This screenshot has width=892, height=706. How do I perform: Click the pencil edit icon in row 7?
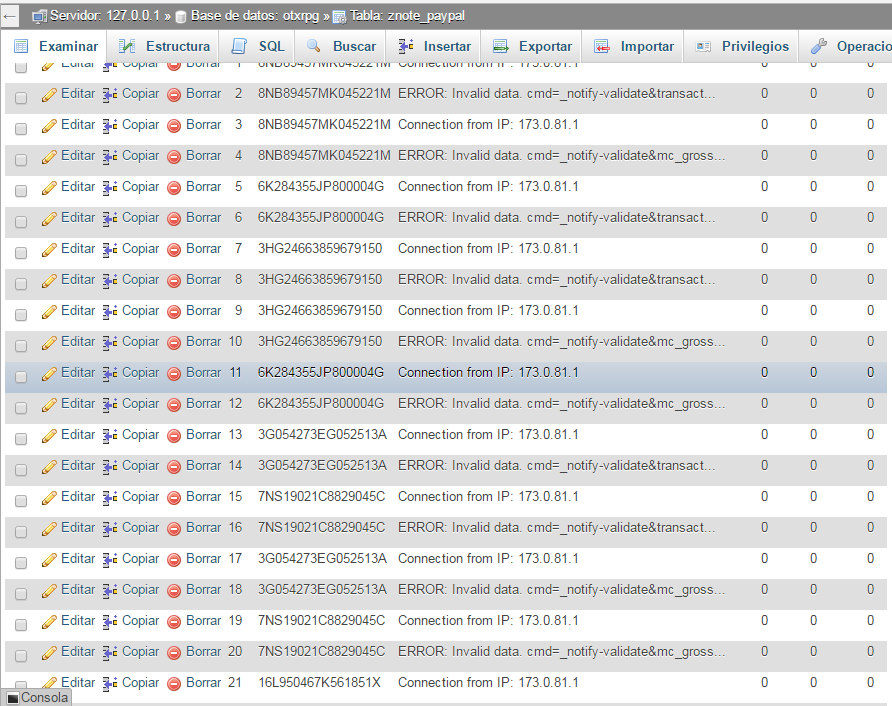[49, 250]
